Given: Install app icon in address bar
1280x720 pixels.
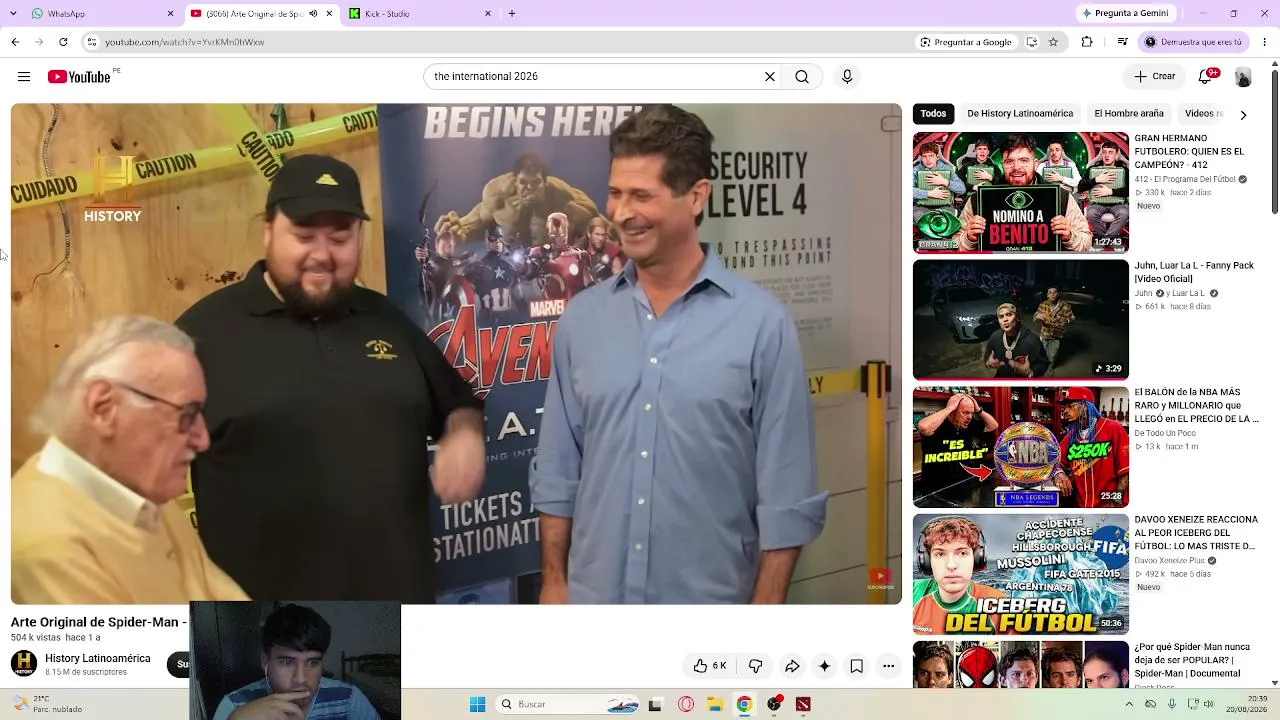Looking at the screenshot, I should tap(1032, 42).
